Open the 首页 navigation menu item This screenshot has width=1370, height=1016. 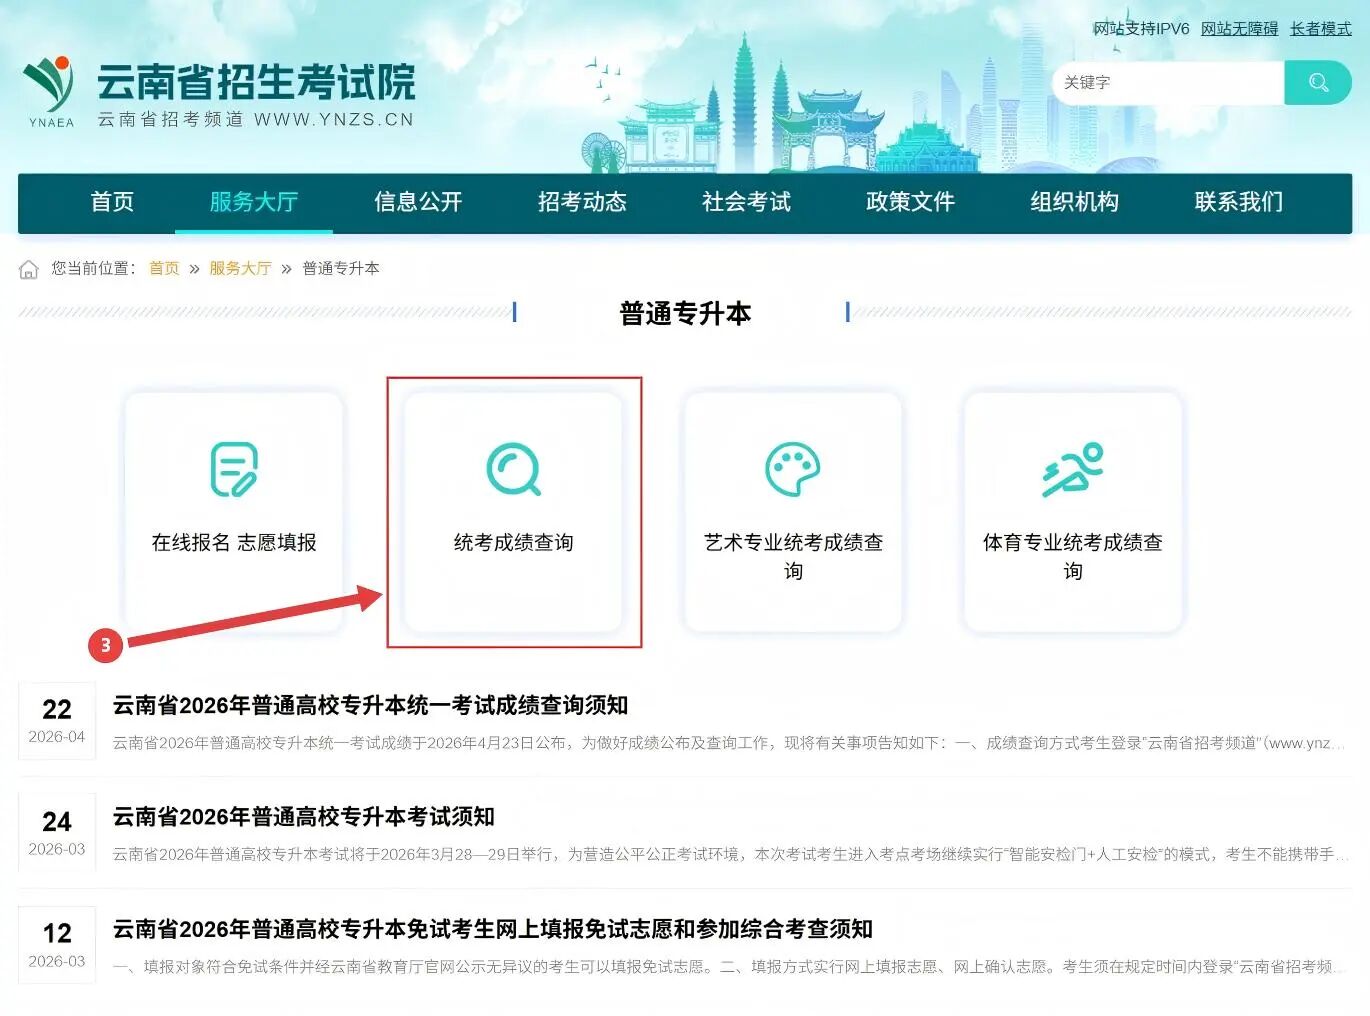(112, 202)
